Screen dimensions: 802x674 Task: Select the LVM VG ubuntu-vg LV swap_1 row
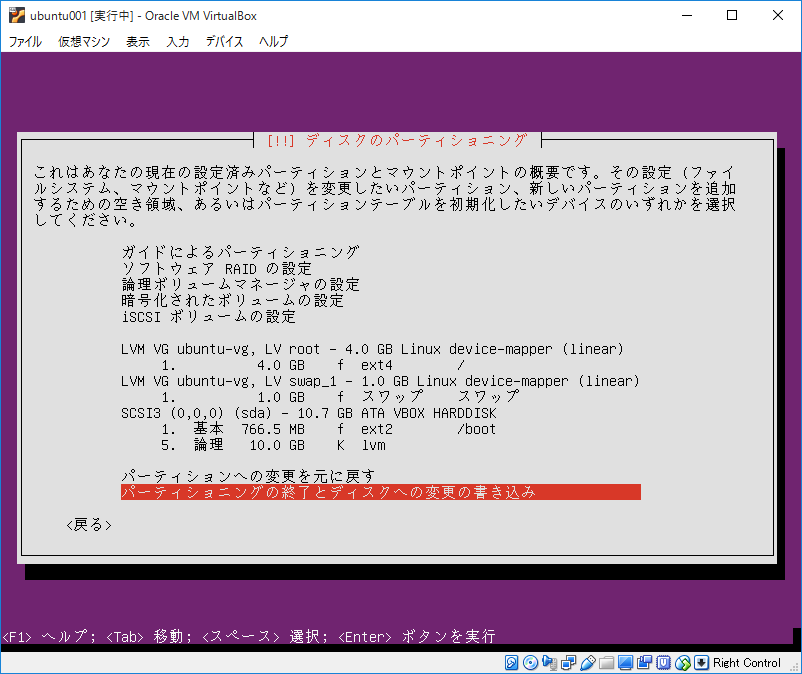pyautogui.click(x=381, y=381)
